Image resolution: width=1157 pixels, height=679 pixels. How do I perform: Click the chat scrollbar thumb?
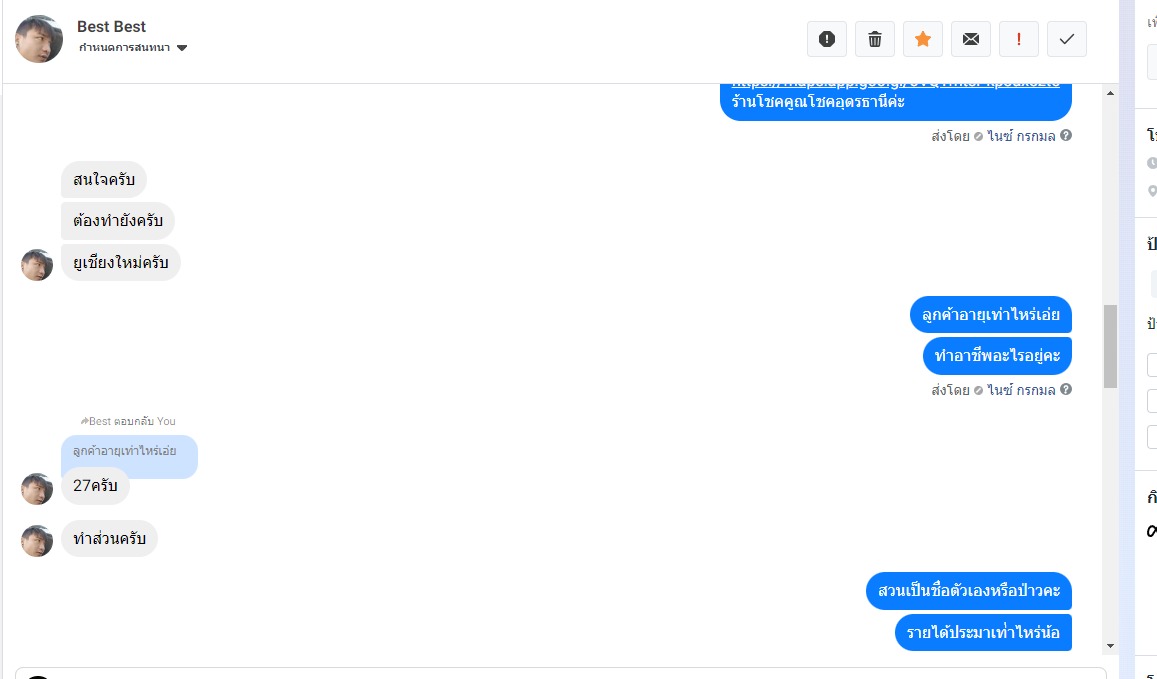(x=1110, y=346)
